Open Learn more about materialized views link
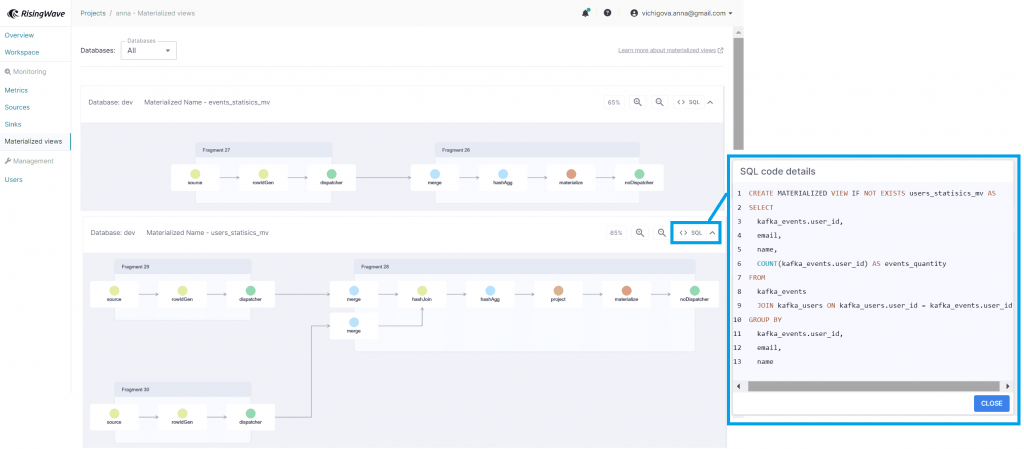This screenshot has height=449, width=1024. [x=670, y=49]
